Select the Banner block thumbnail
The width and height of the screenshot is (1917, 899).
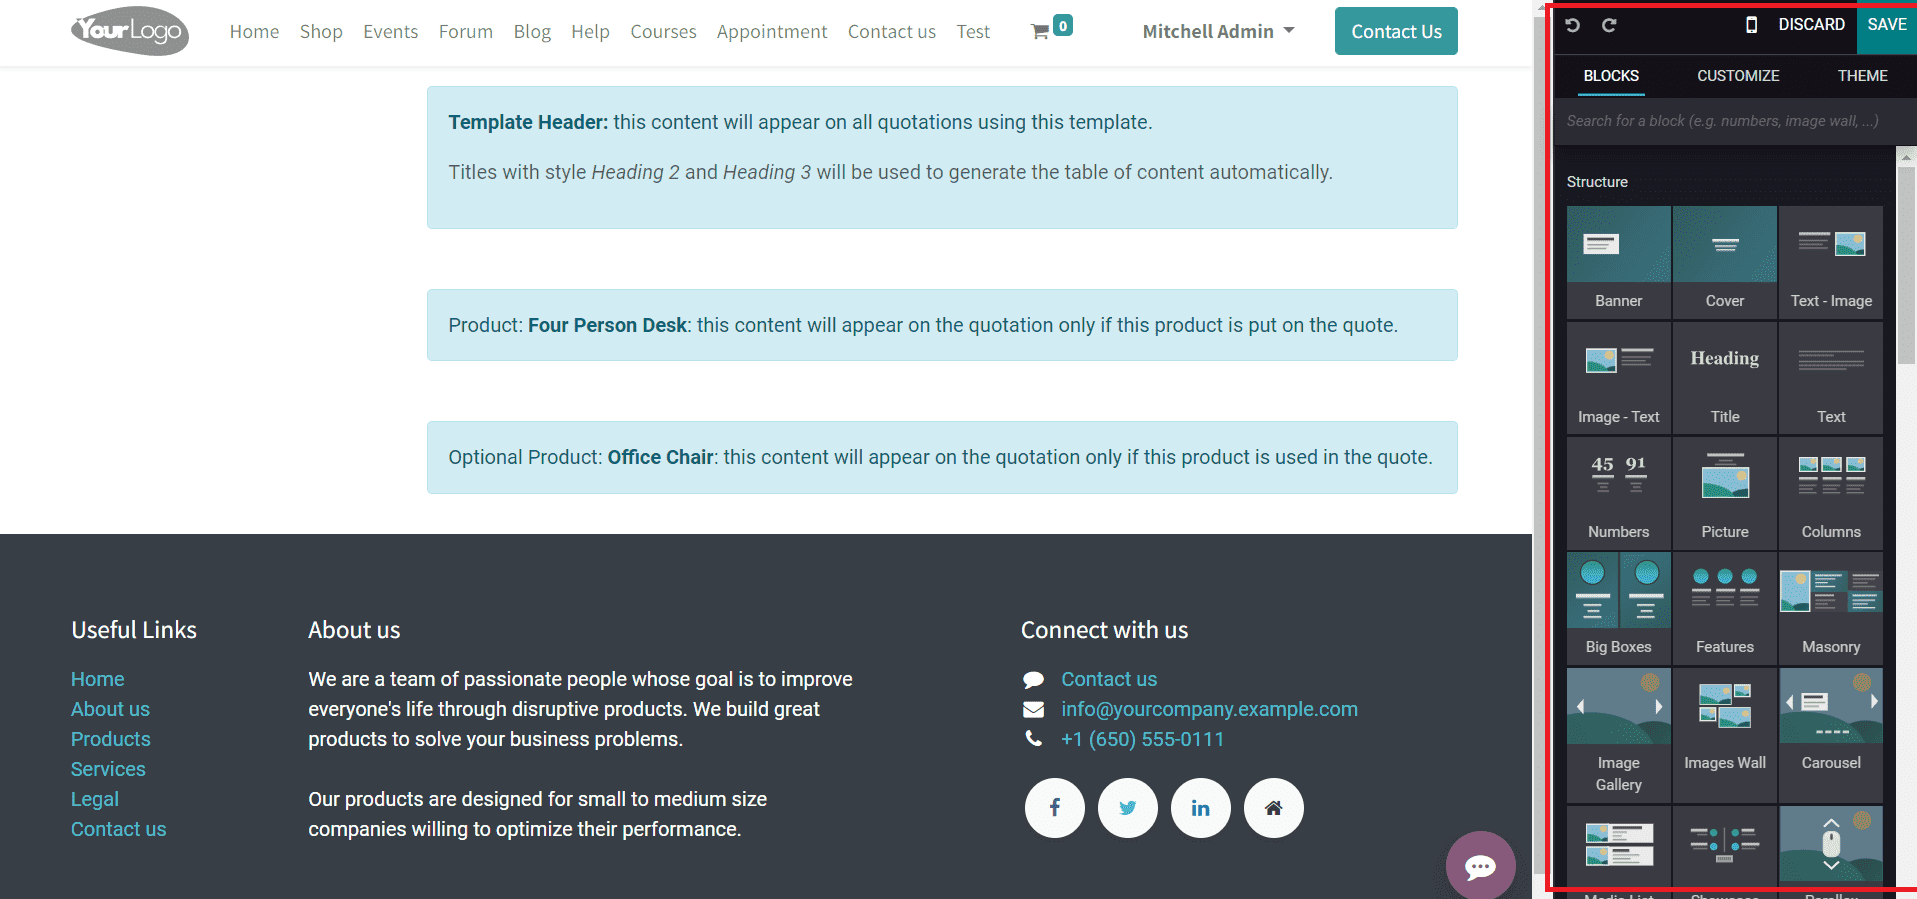[x=1618, y=260]
